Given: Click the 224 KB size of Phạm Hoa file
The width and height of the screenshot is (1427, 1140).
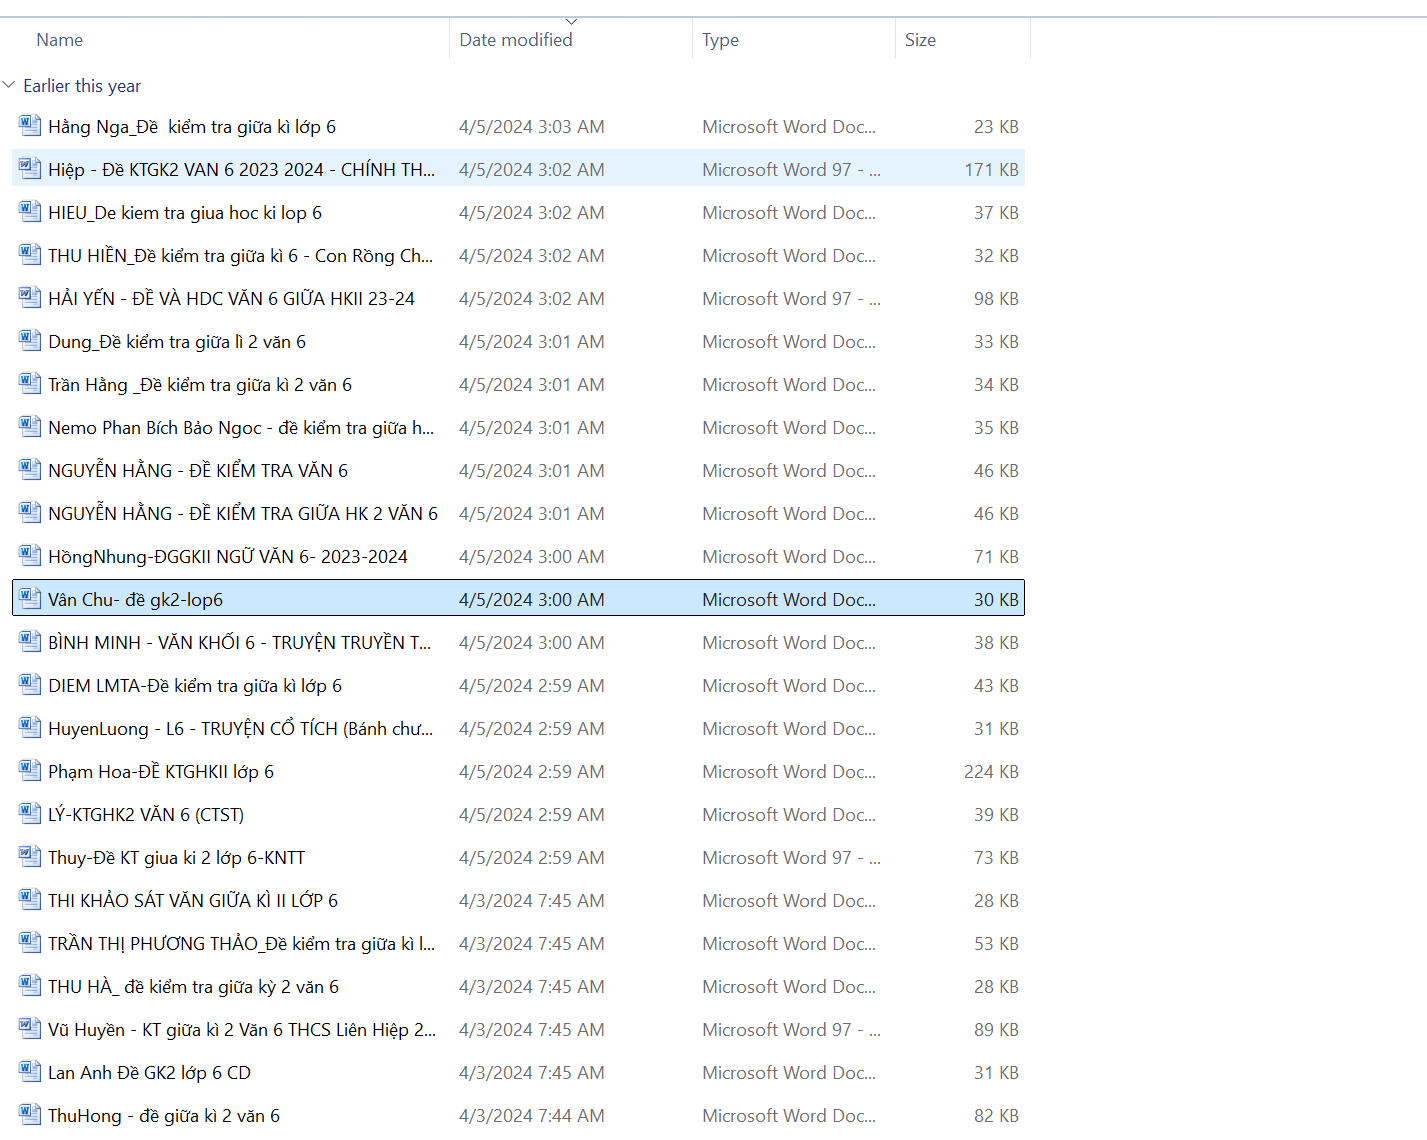Looking at the screenshot, I should pos(991,772).
